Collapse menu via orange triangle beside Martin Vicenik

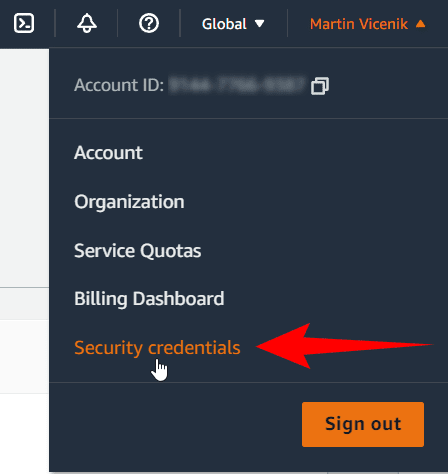[420, 24]
